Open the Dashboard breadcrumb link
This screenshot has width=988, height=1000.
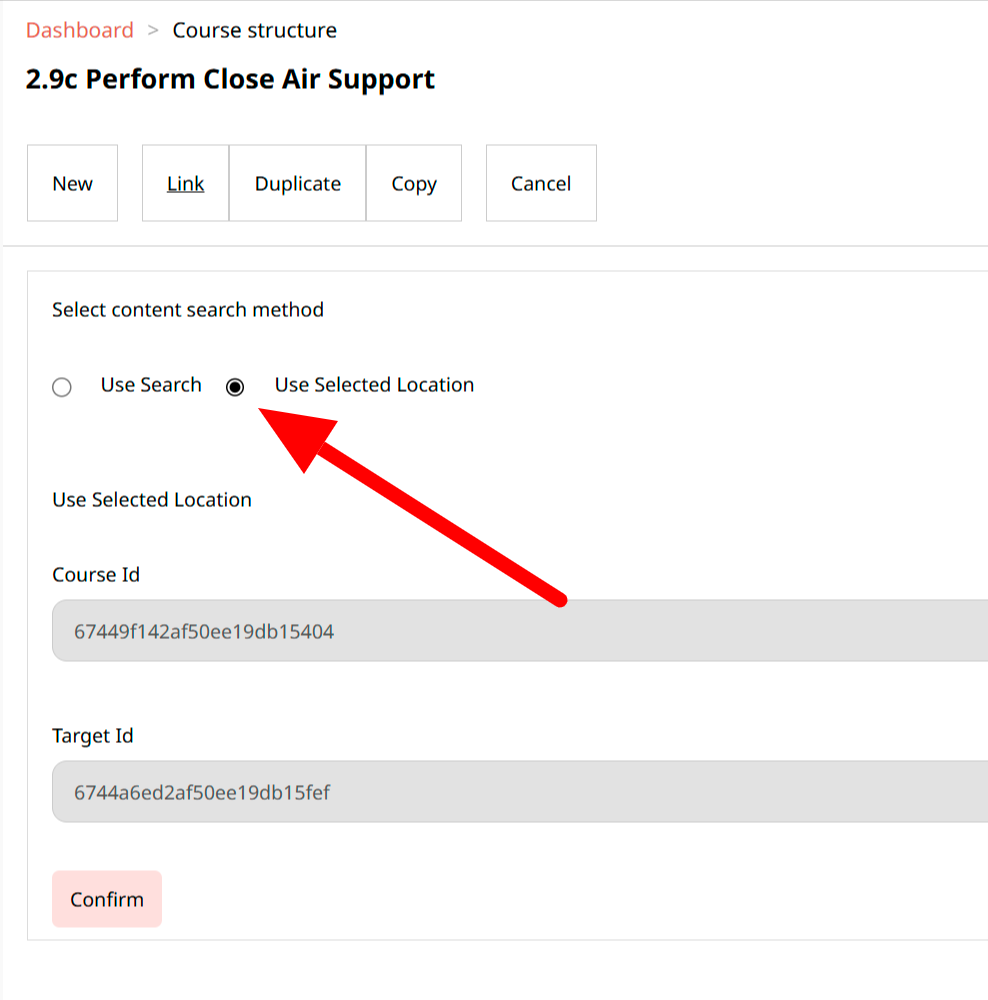(80, 30)
